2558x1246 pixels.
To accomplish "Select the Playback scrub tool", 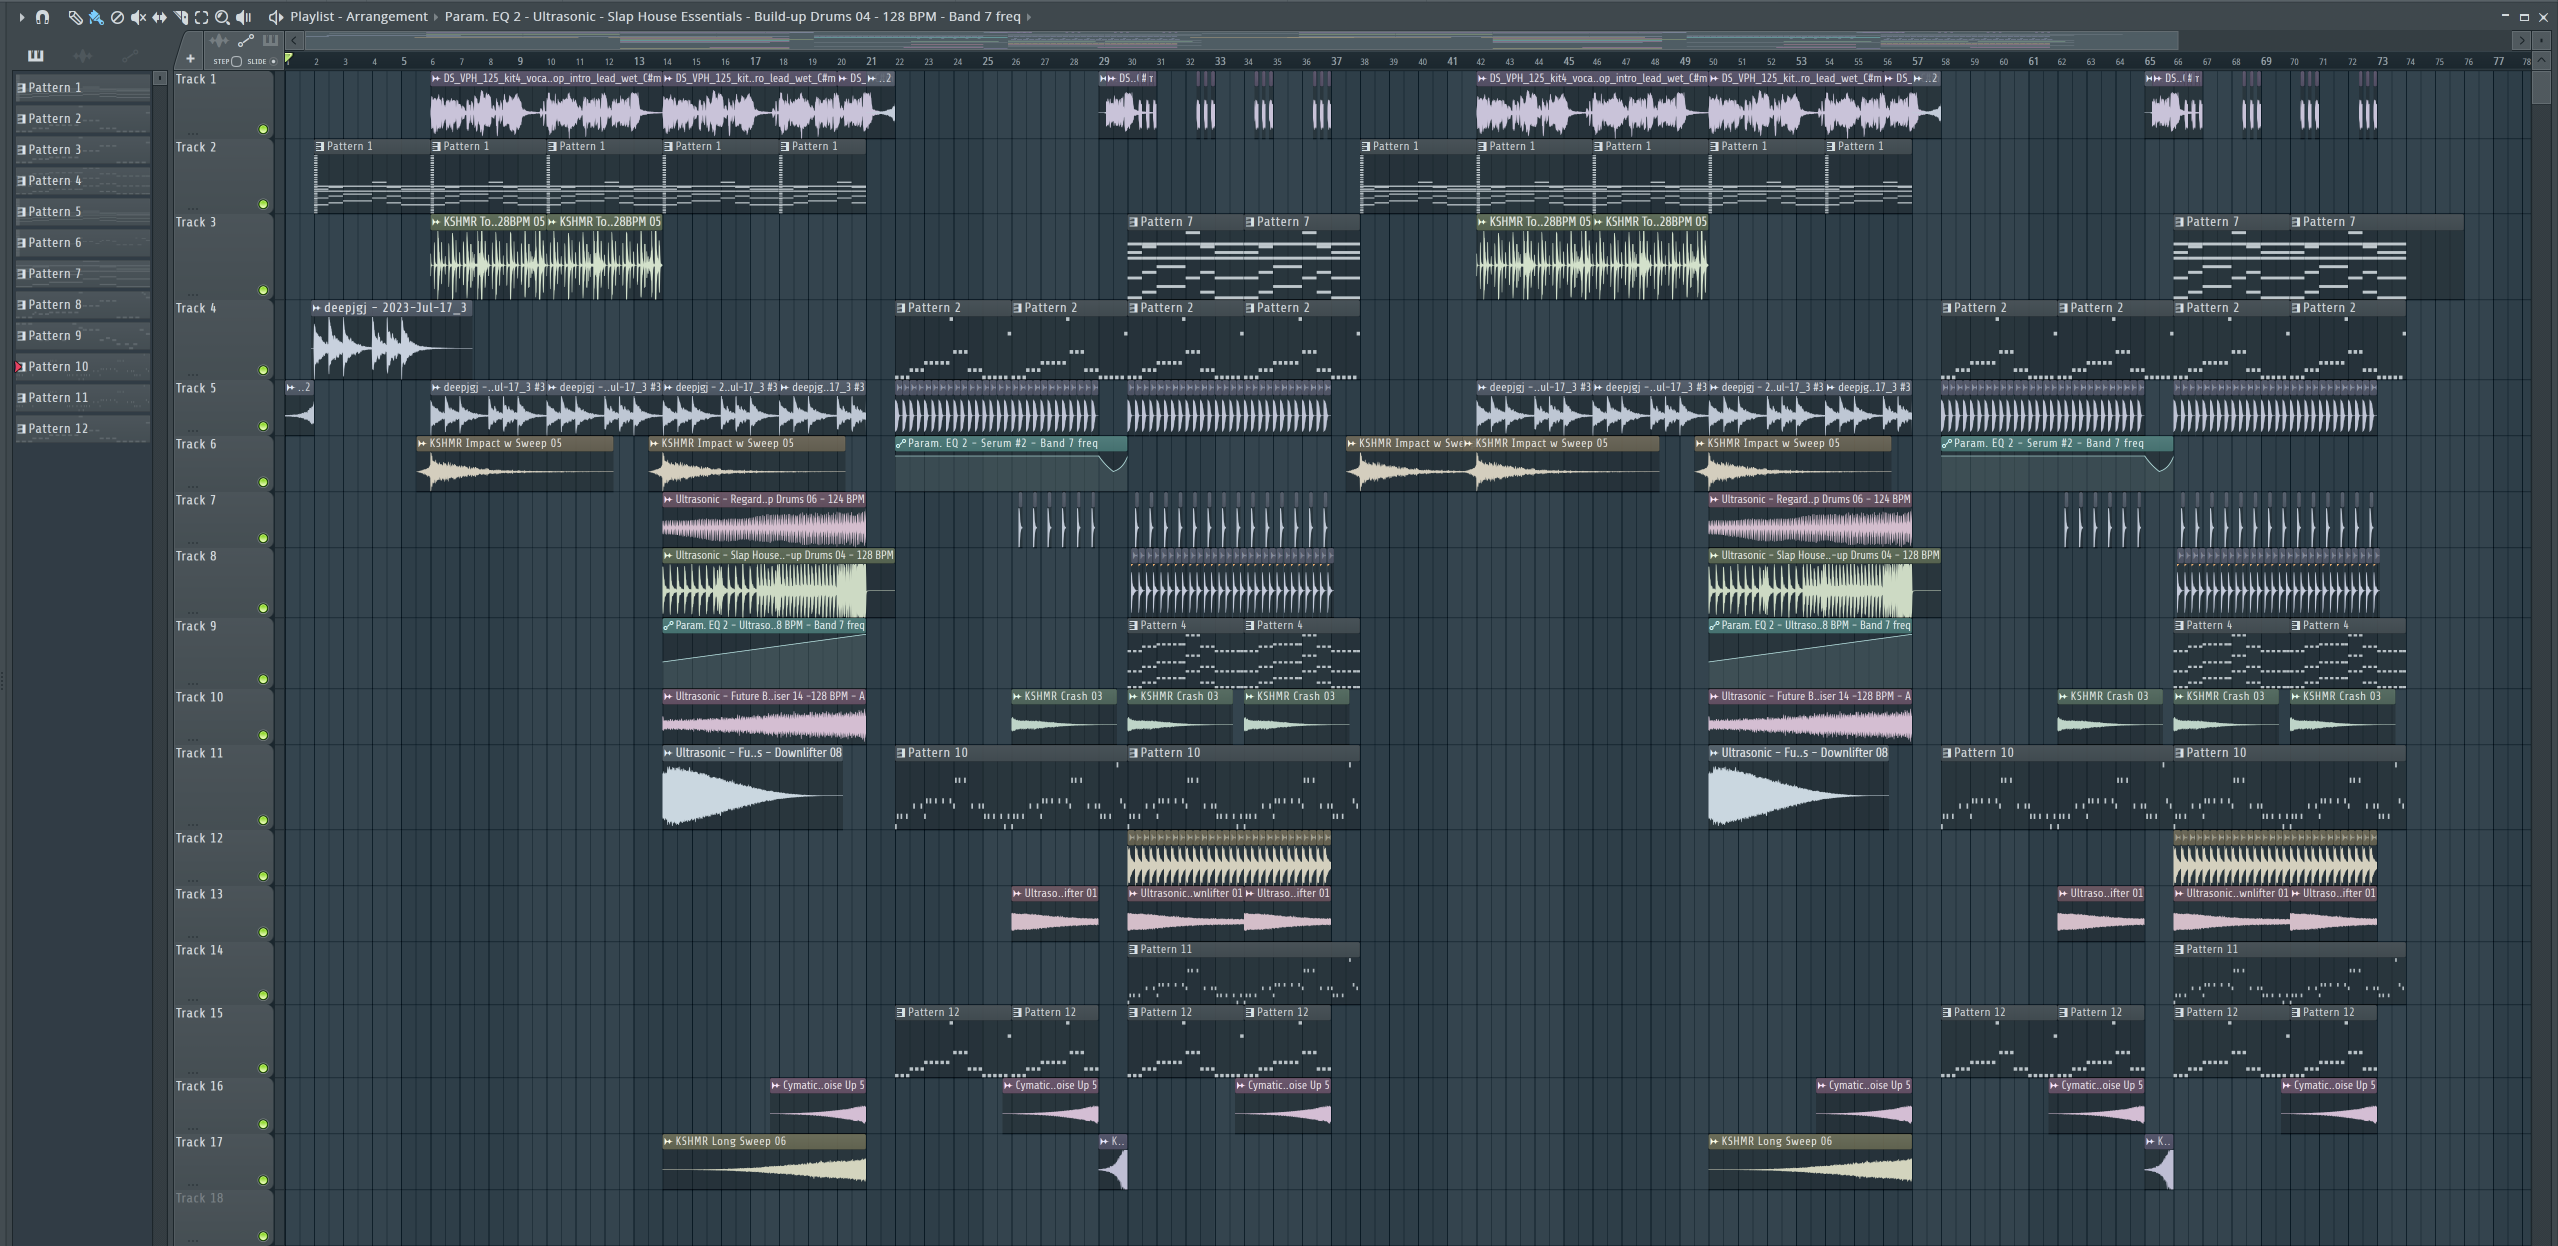I will click(243, 17).
